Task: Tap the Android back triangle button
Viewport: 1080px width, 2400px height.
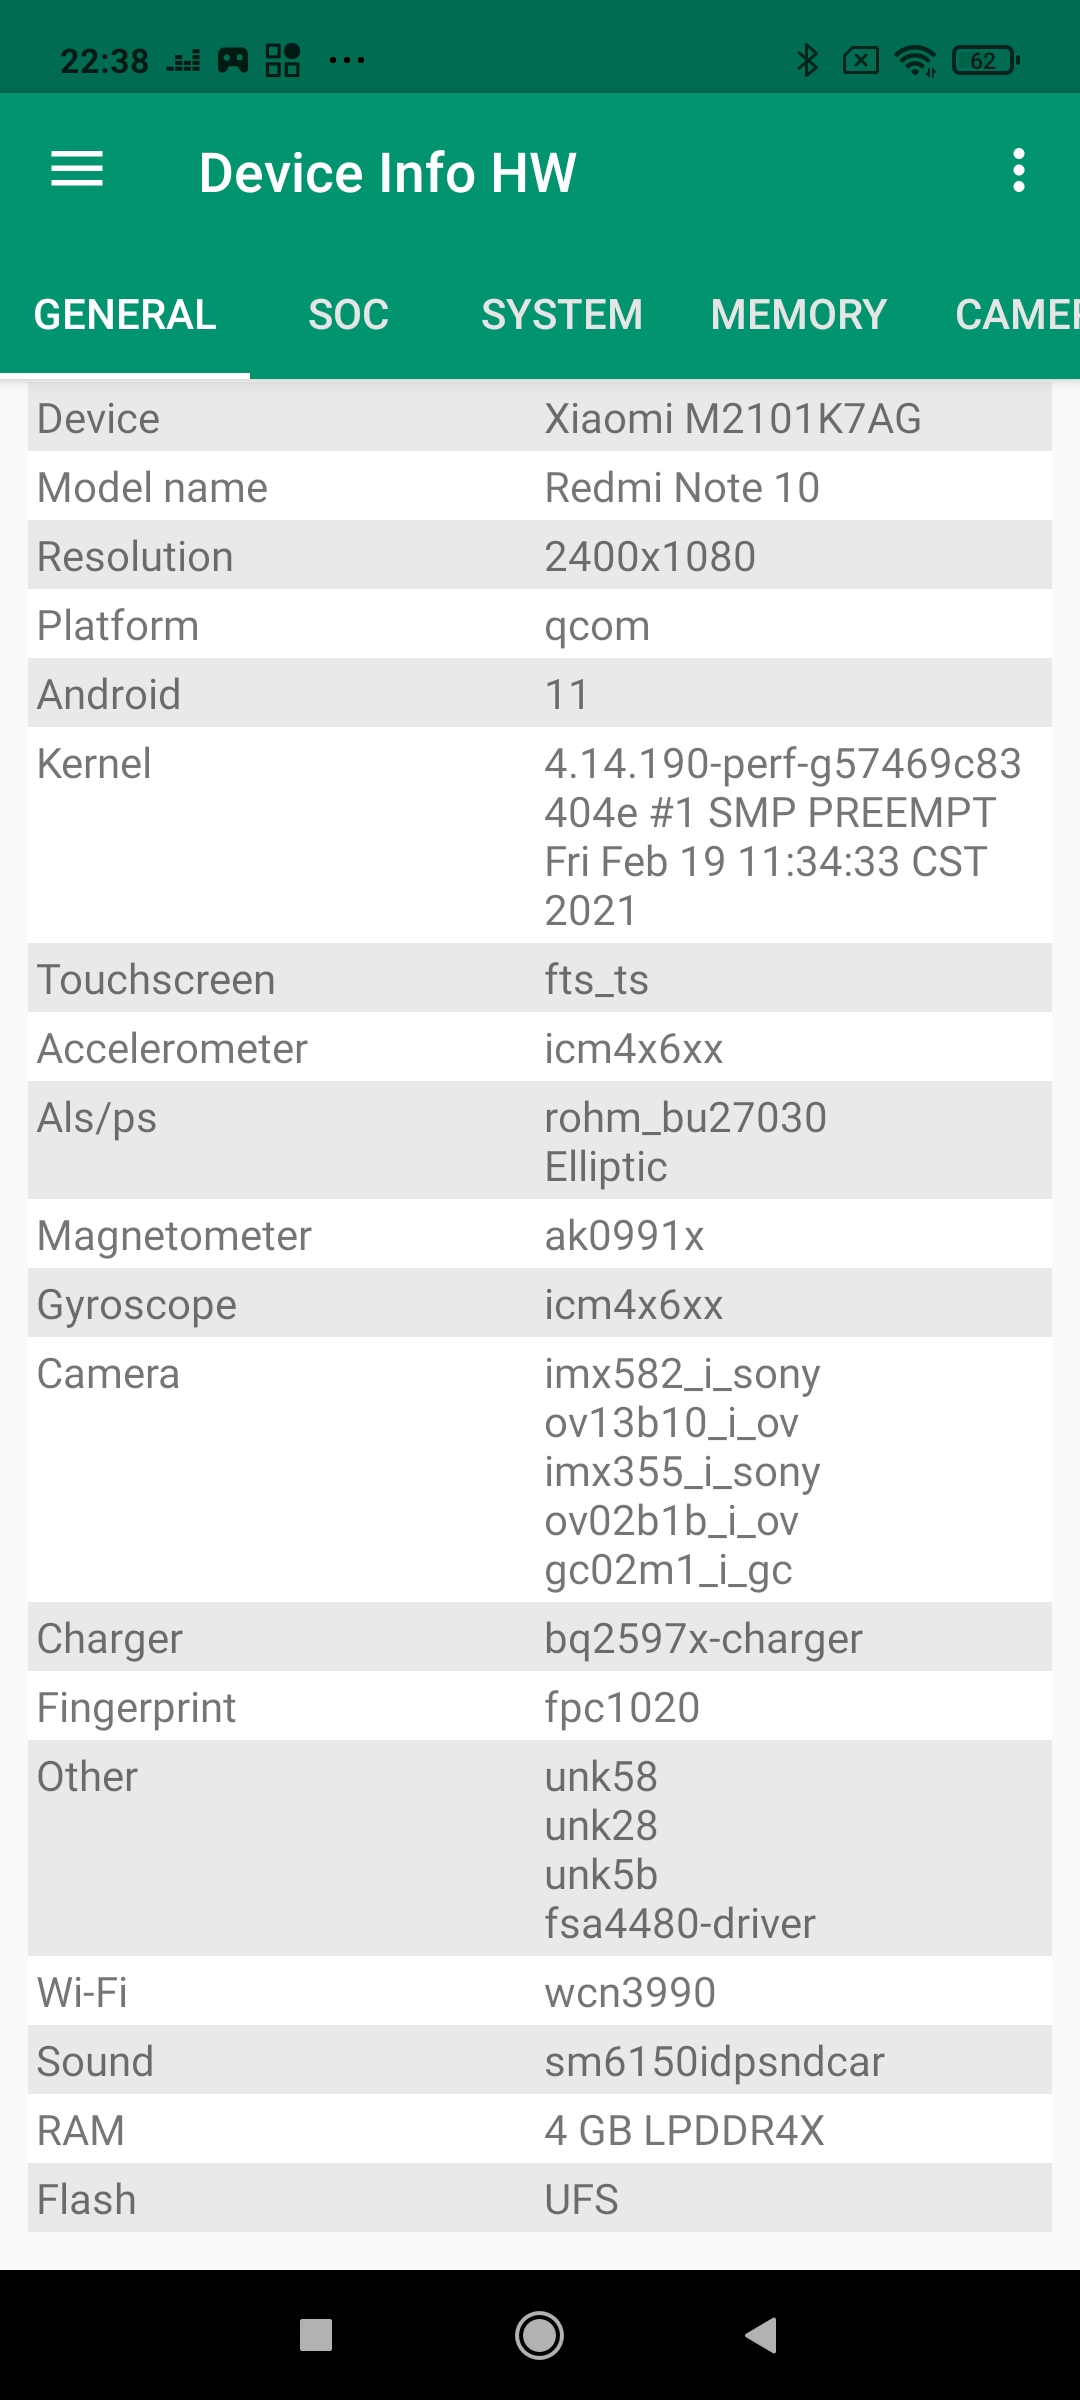Action: [x=762, y=2335]
